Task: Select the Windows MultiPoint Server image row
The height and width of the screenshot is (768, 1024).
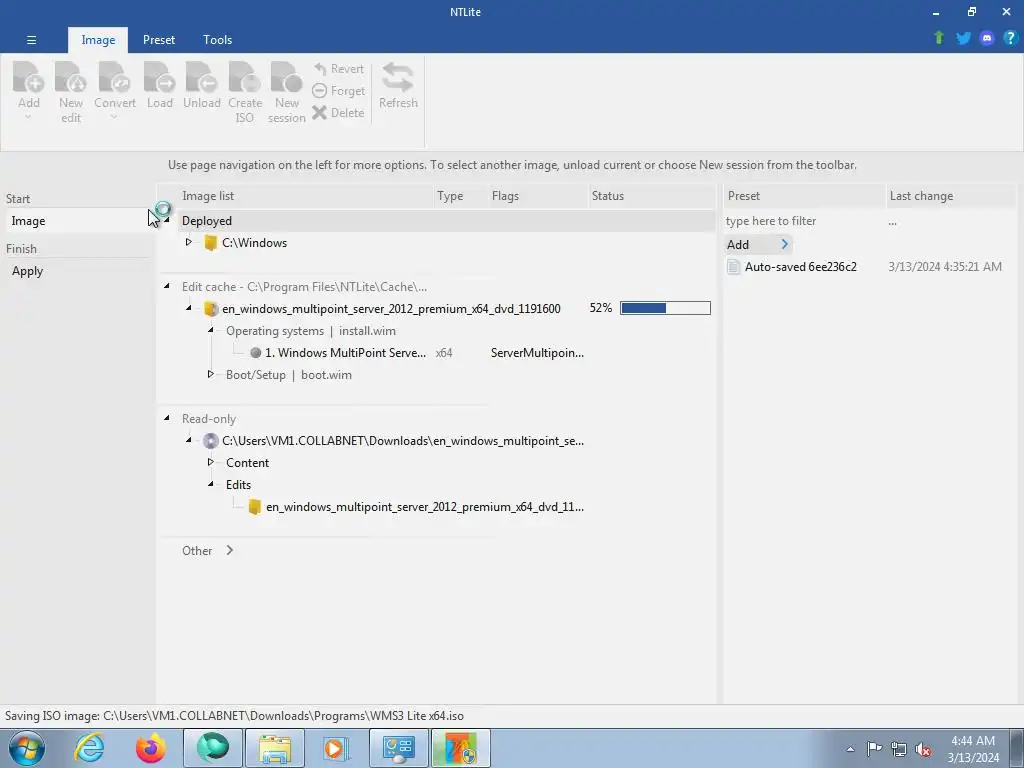Action: coord(345,353)
